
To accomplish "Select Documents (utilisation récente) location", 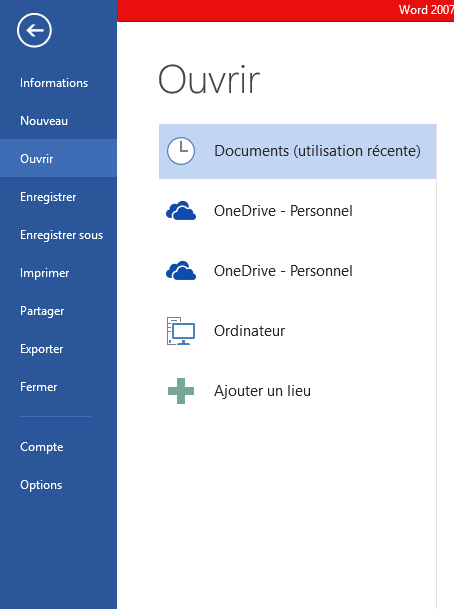I will pyautogui.click(x=297, y=151).
